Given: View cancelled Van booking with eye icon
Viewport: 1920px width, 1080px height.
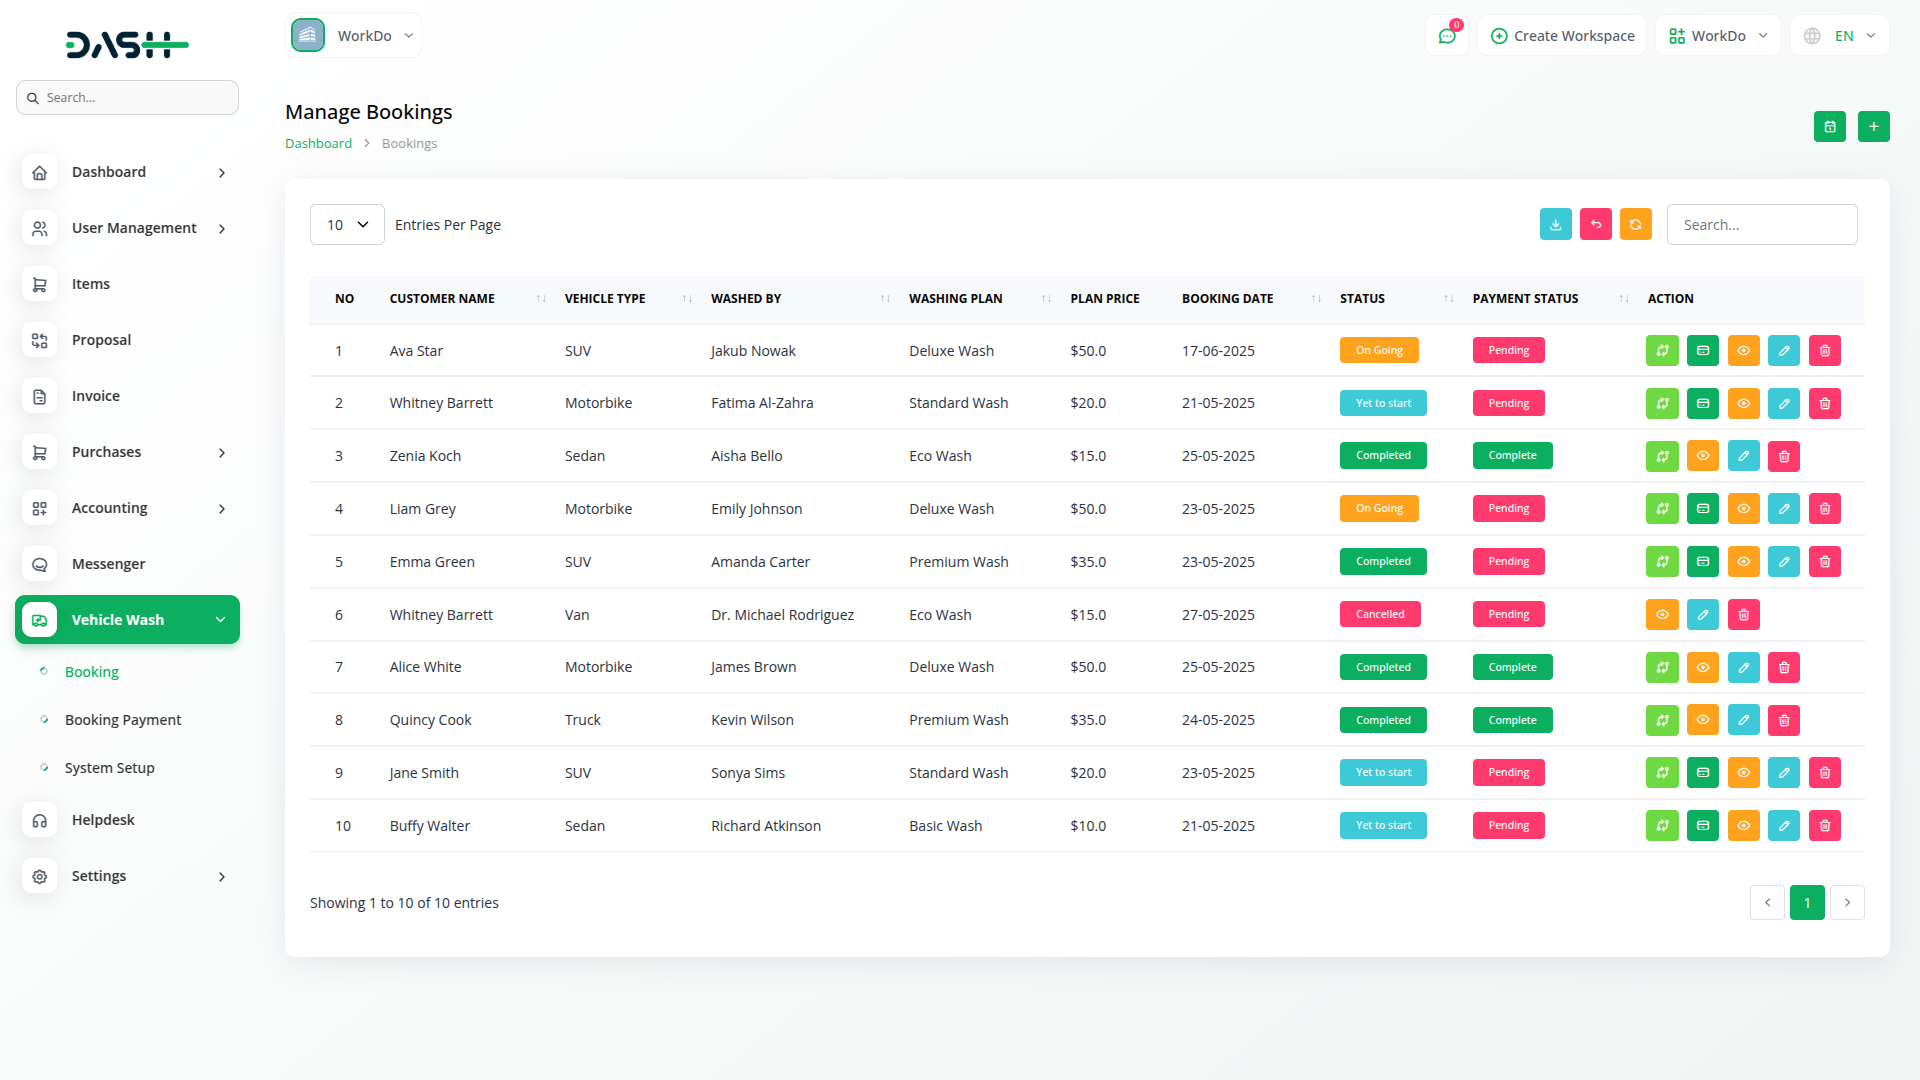Looking at the screenshot, I should tap(1661, 615).
